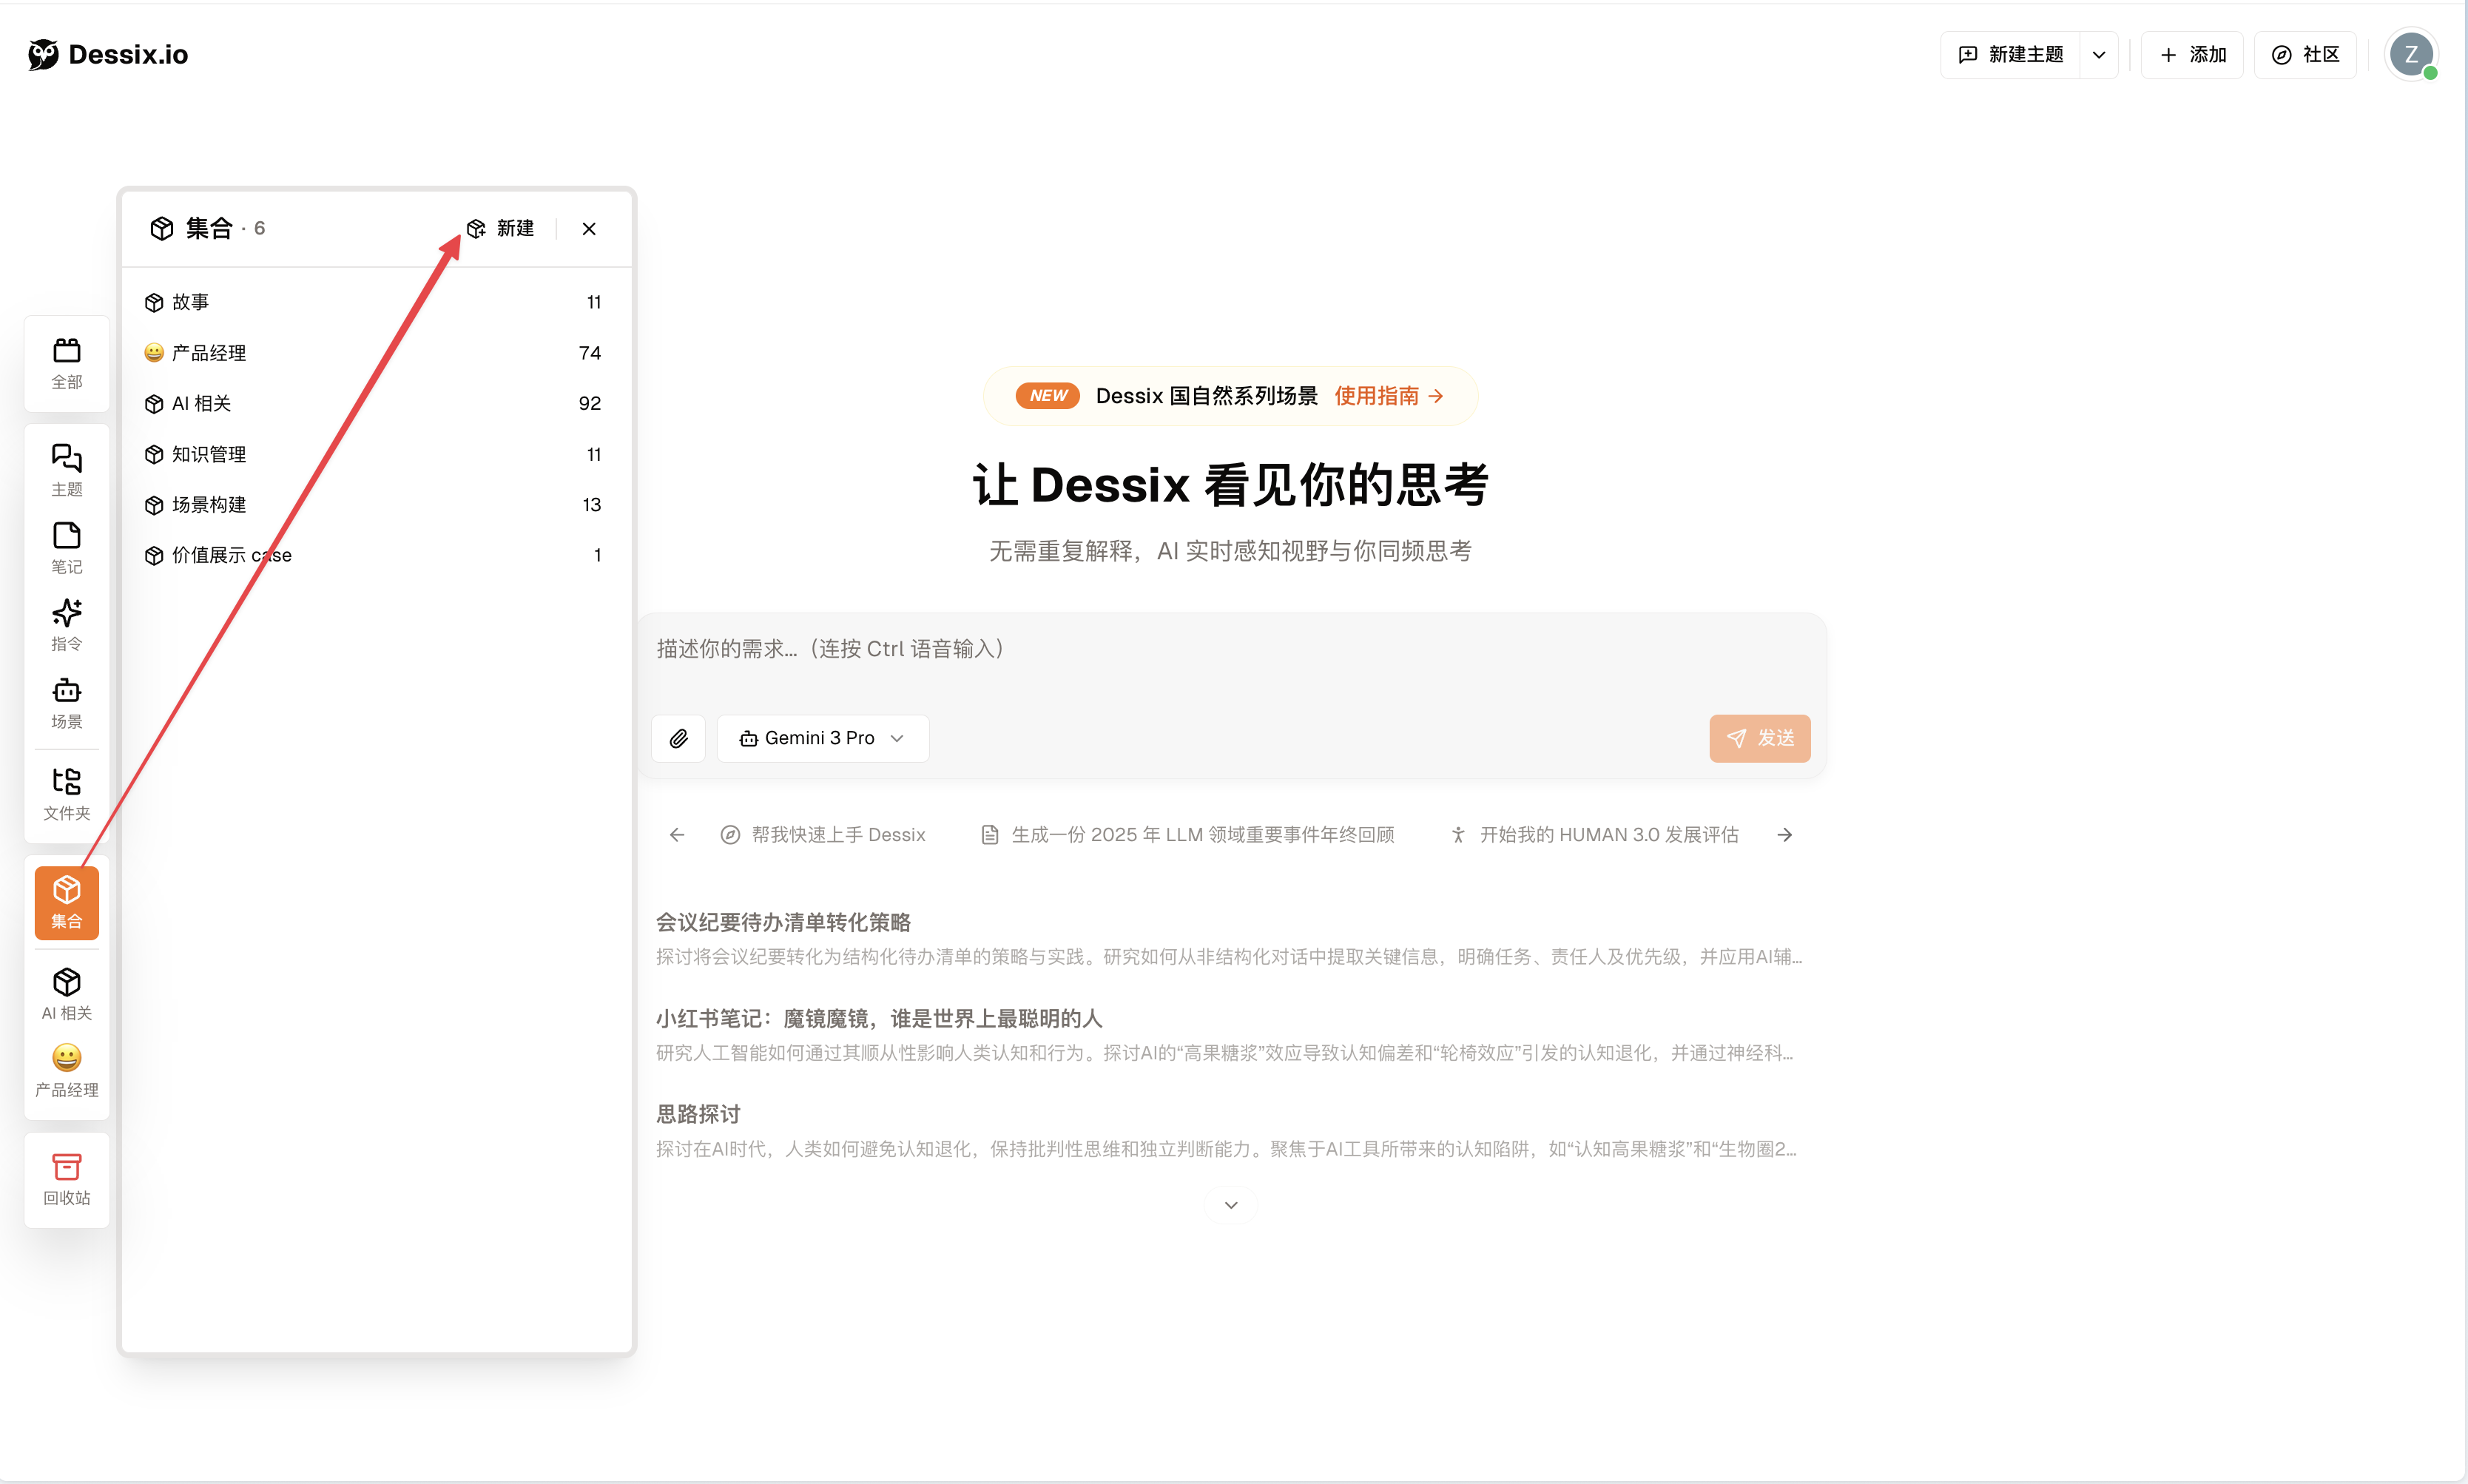Click the paperclip attachment icon

click(678, 738)
